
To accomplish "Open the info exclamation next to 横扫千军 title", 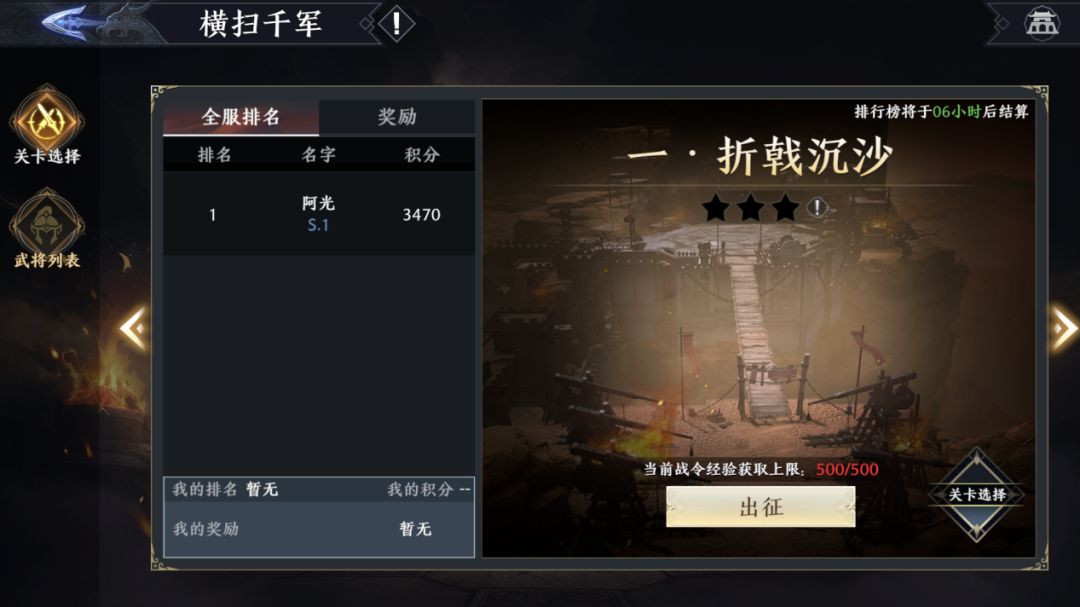I will click(x=396, y=23).
